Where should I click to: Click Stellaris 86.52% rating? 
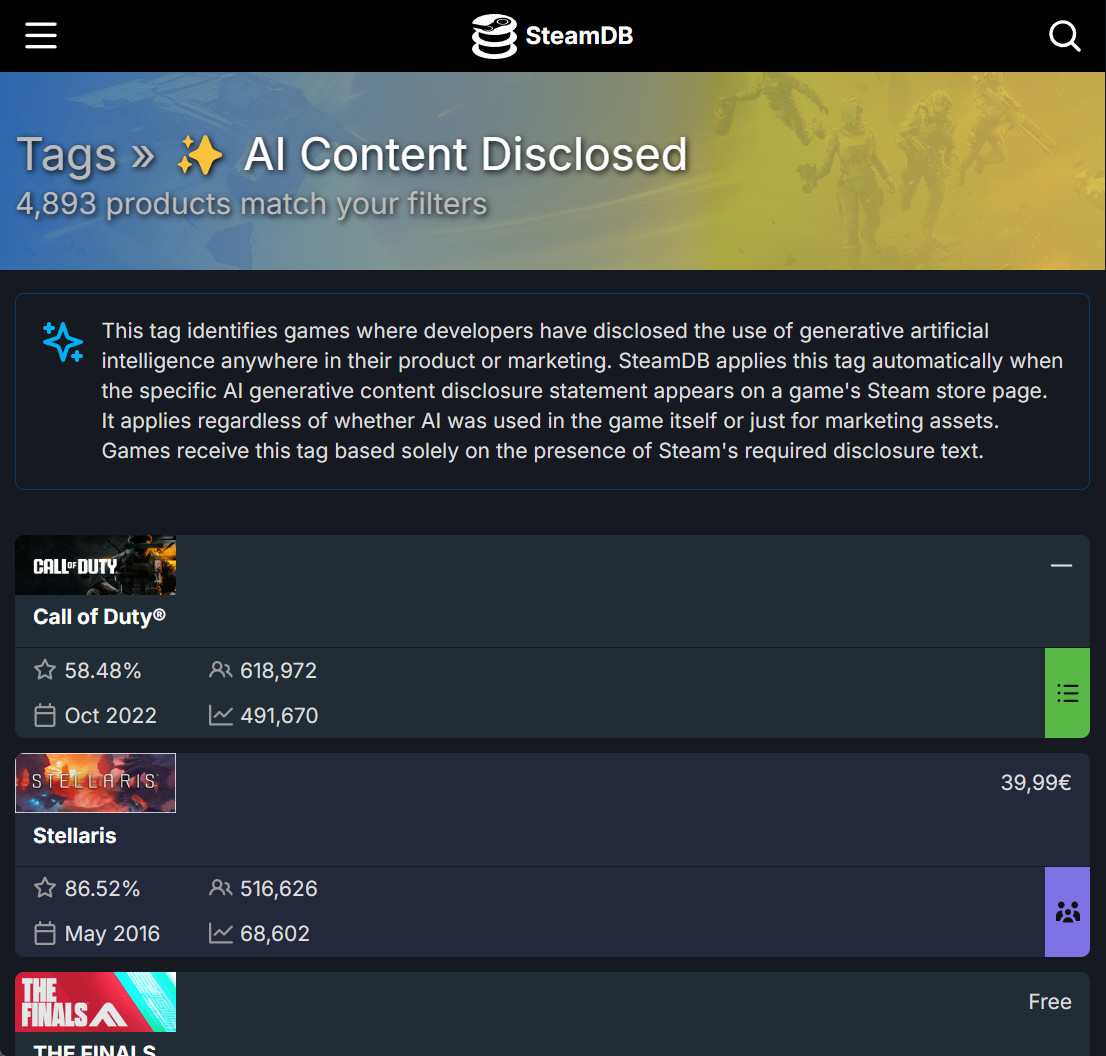102,888
